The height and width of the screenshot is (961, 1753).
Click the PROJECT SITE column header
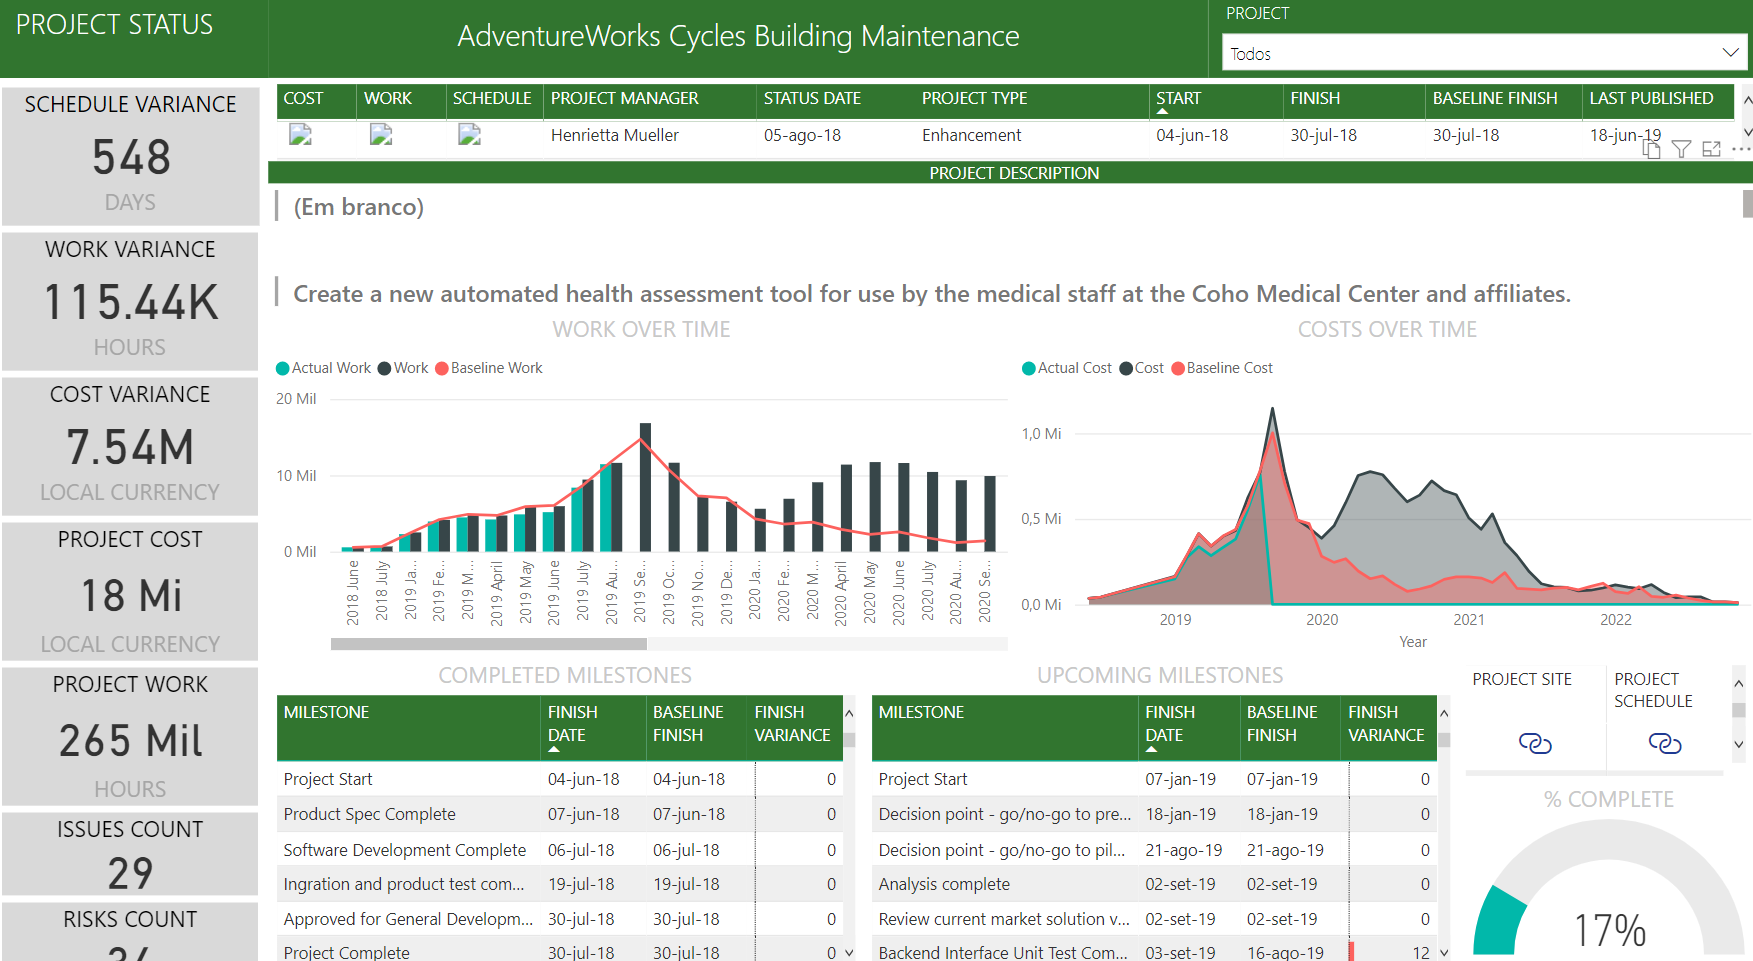(1522, 679)
